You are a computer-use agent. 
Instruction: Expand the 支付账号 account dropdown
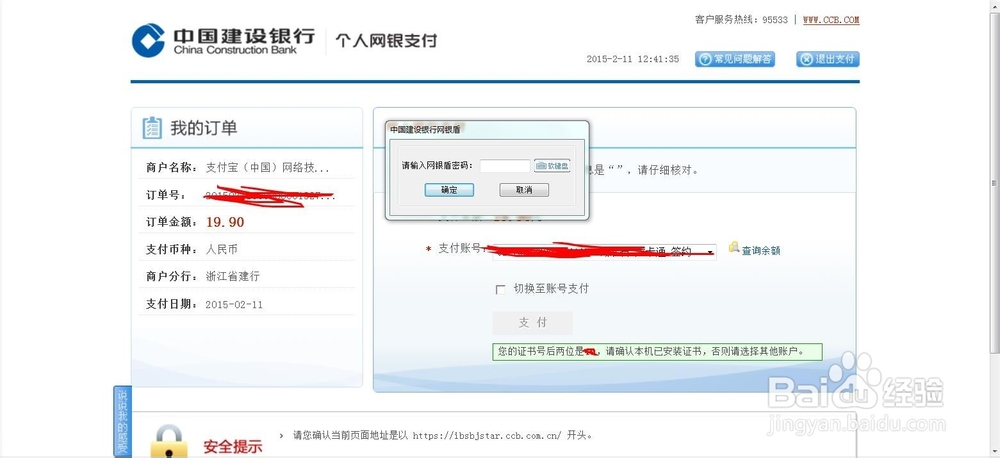pyautogui.click(x=710, y=252)
